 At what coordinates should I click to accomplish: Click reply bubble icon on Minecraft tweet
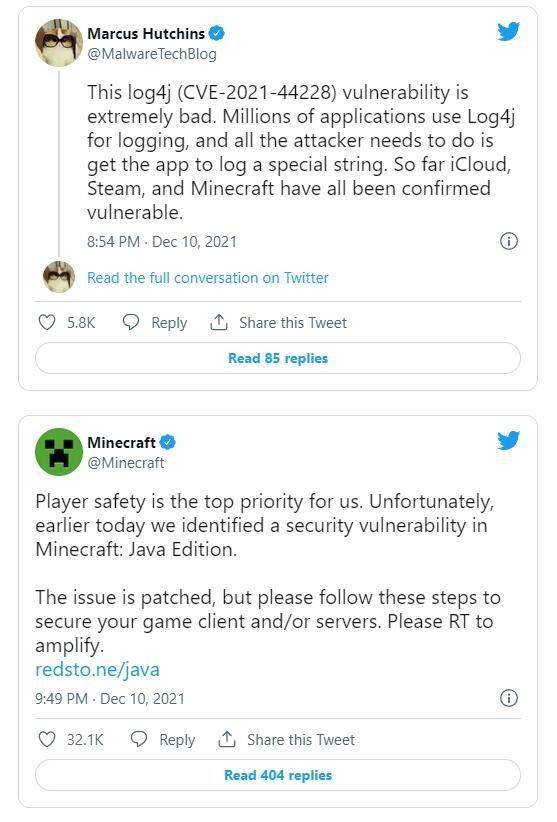point(138,739)
